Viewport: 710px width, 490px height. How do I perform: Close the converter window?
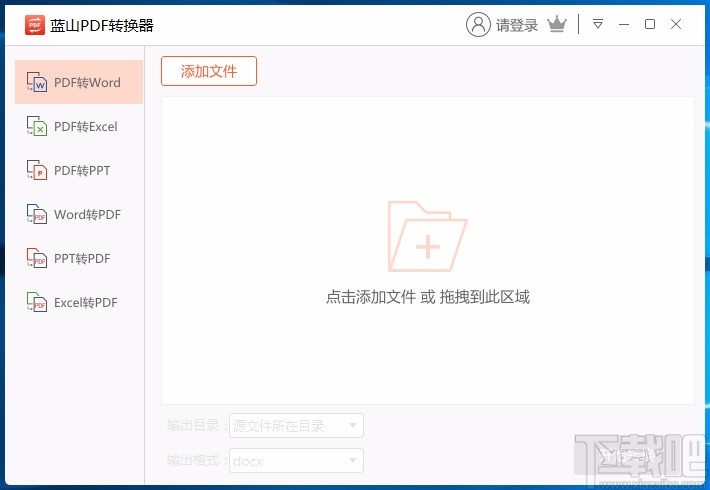(x=676, y=24)
